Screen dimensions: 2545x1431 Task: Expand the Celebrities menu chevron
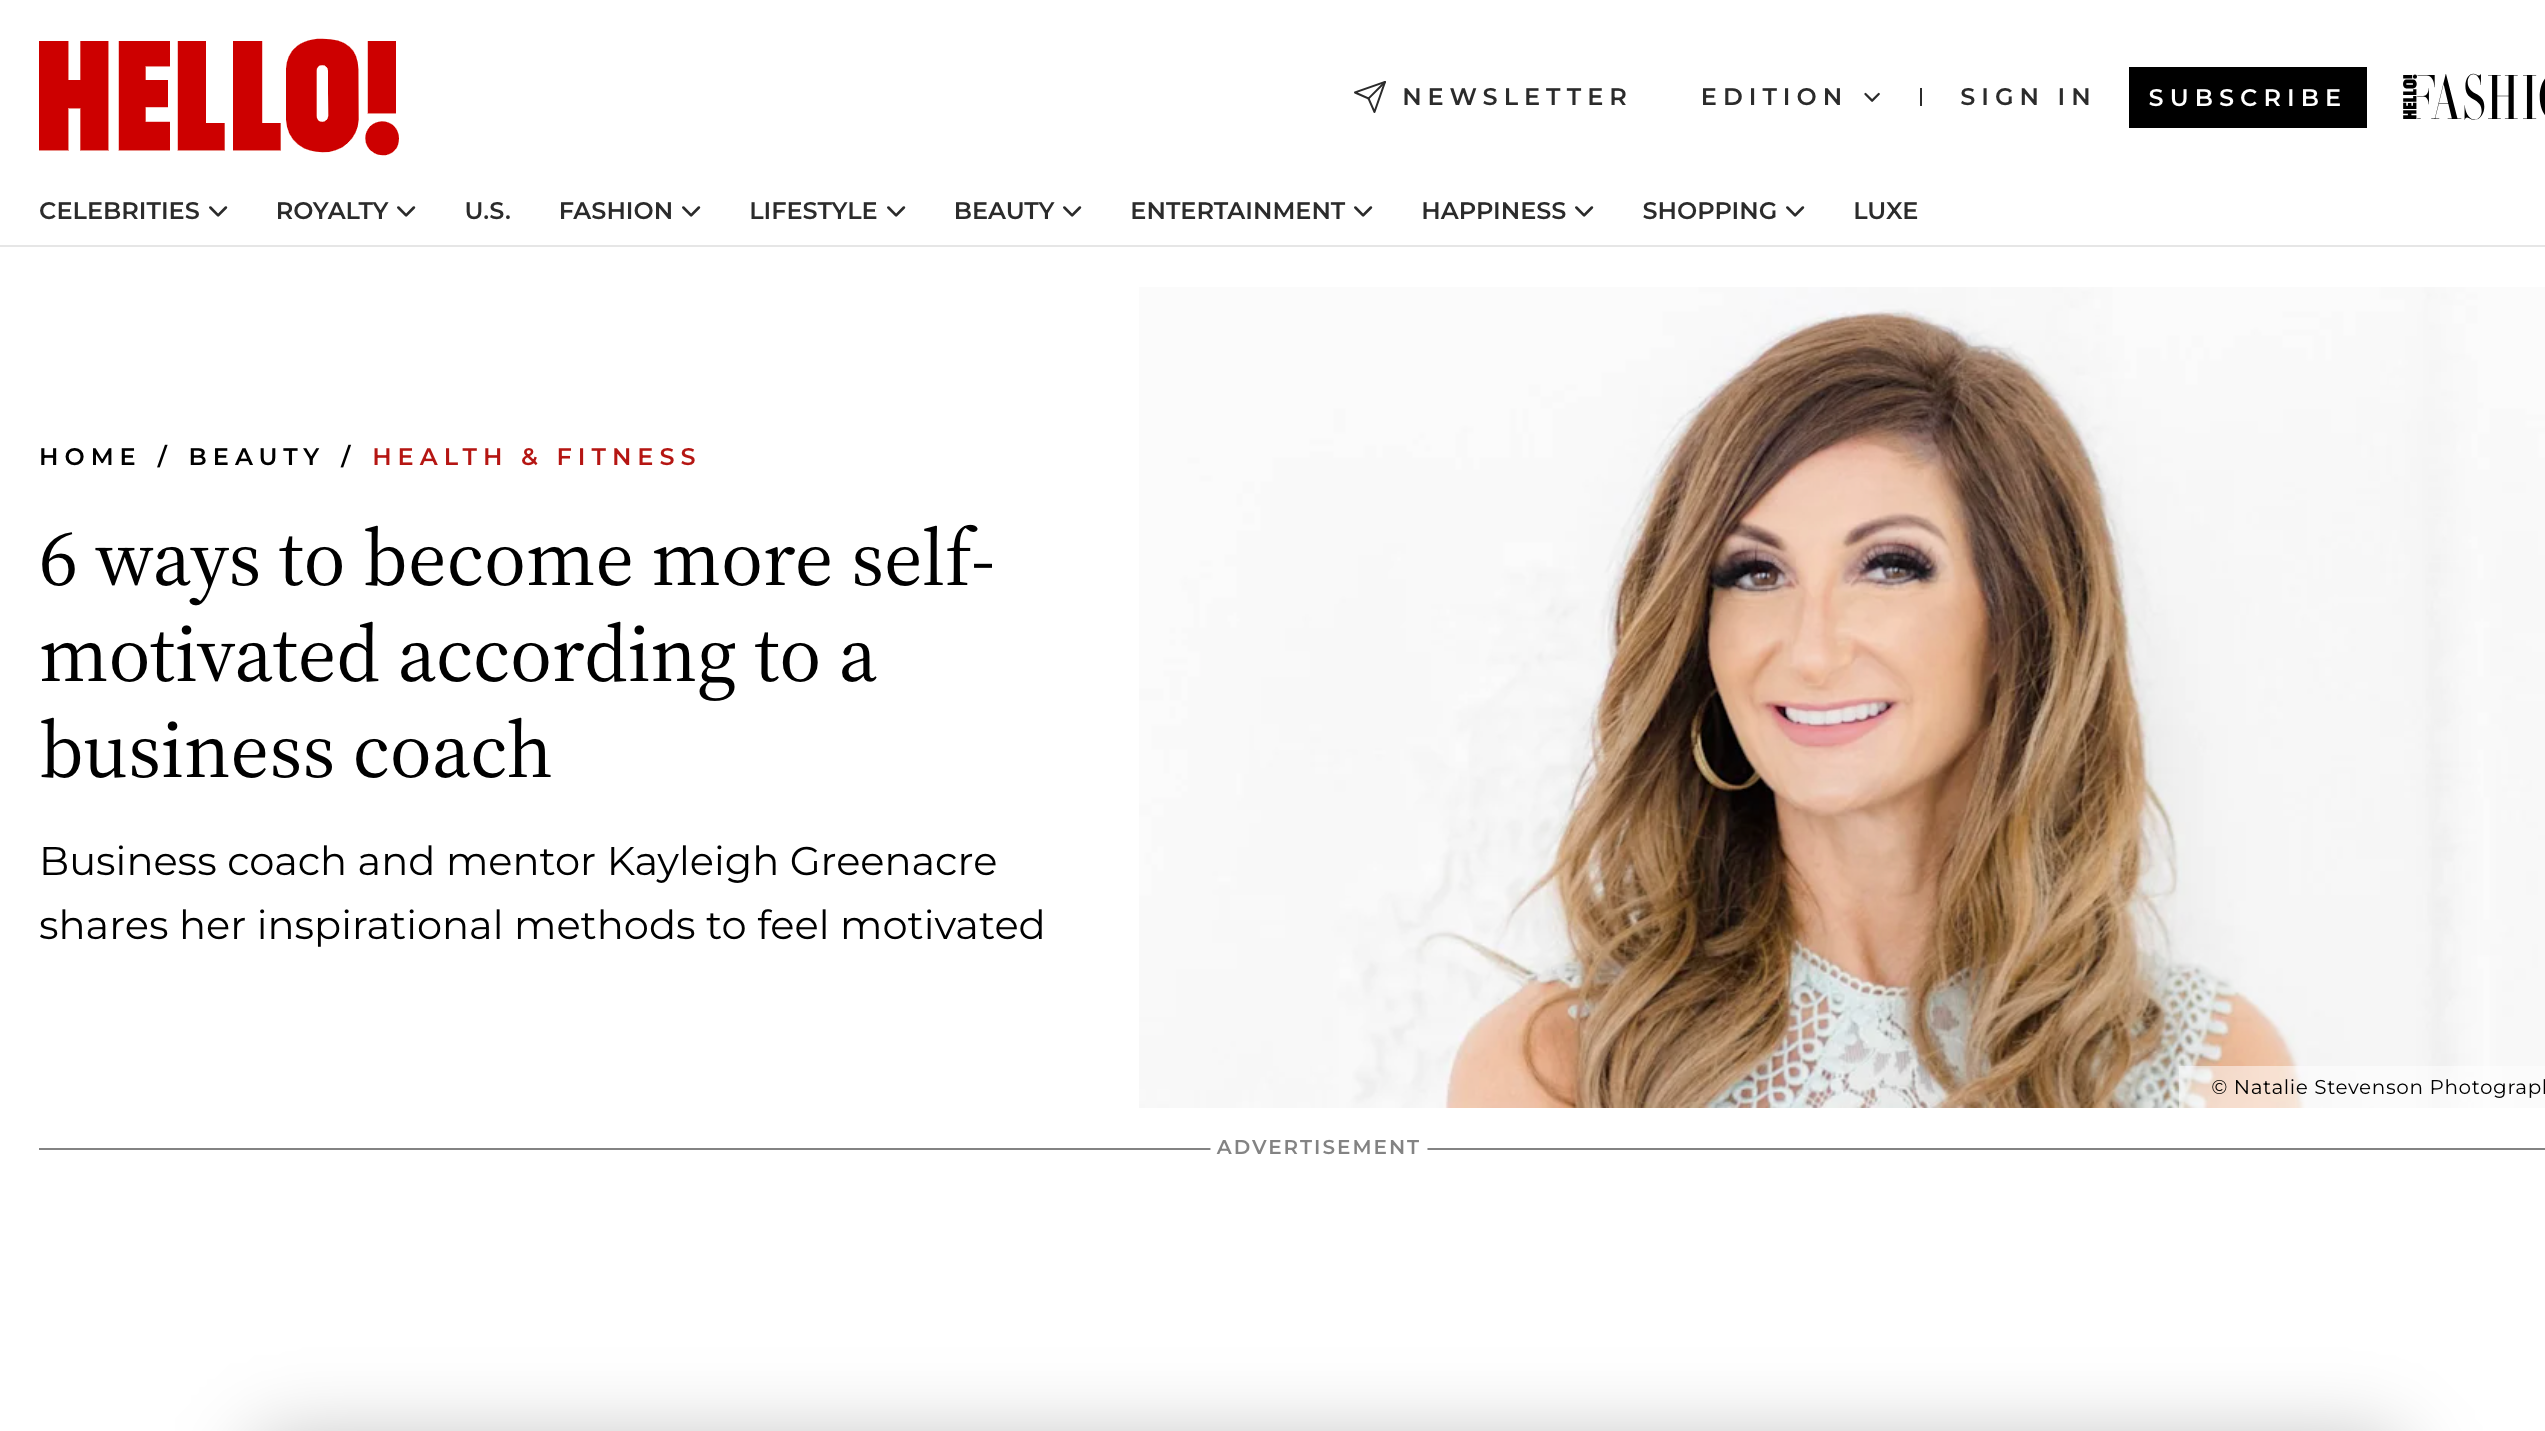(218, 211)
